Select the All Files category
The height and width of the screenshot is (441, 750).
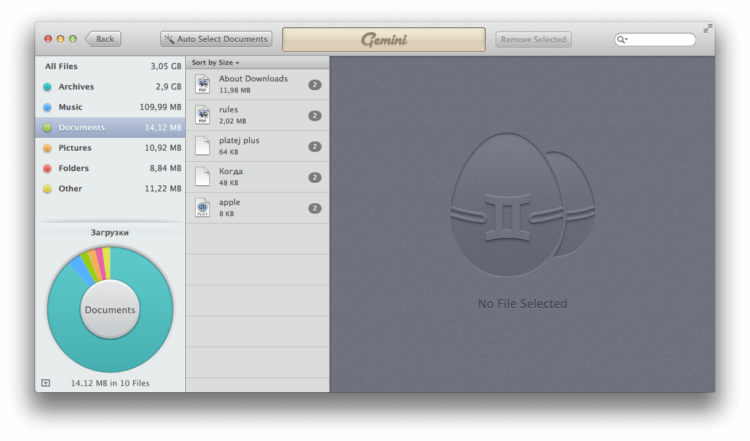click(x=110, y=66)
